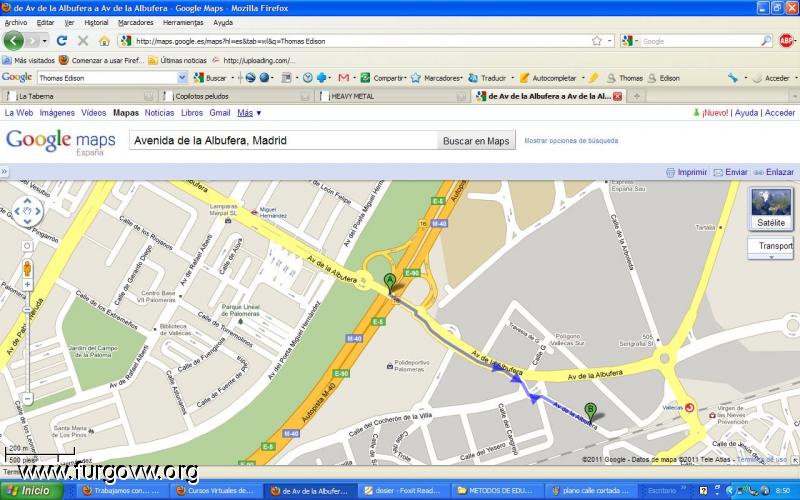
Task: Click Buscar en Maps button
Action: pos(476,141)
